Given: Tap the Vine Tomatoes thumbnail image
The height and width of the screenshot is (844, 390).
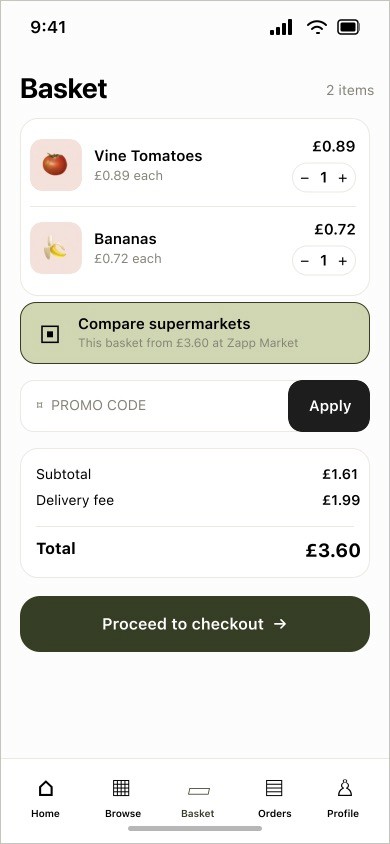Looking at the screenshot, I should 56,165.
